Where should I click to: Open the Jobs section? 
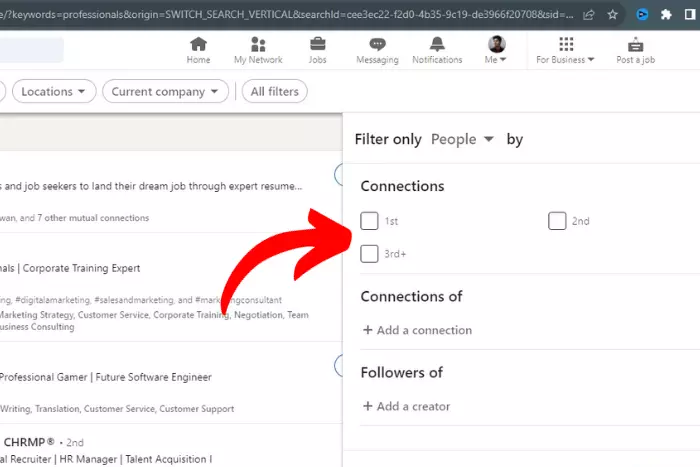[x=317, y=50]
